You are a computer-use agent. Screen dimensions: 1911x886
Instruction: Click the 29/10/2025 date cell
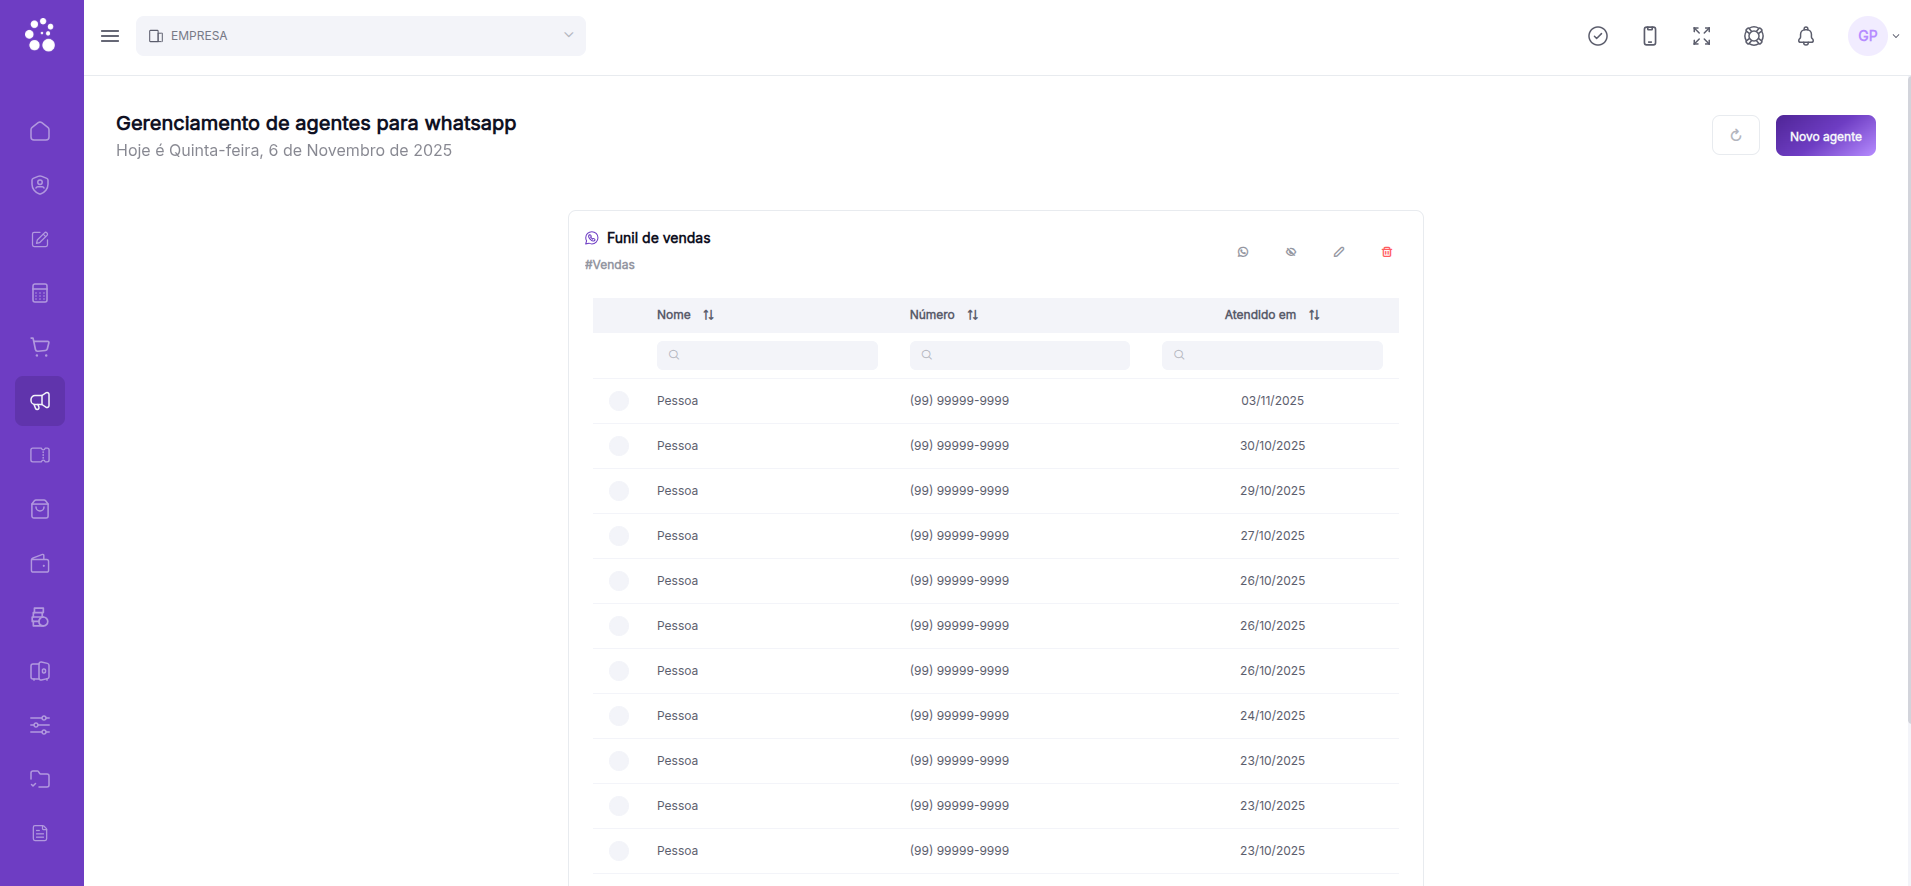point(1272,491)
